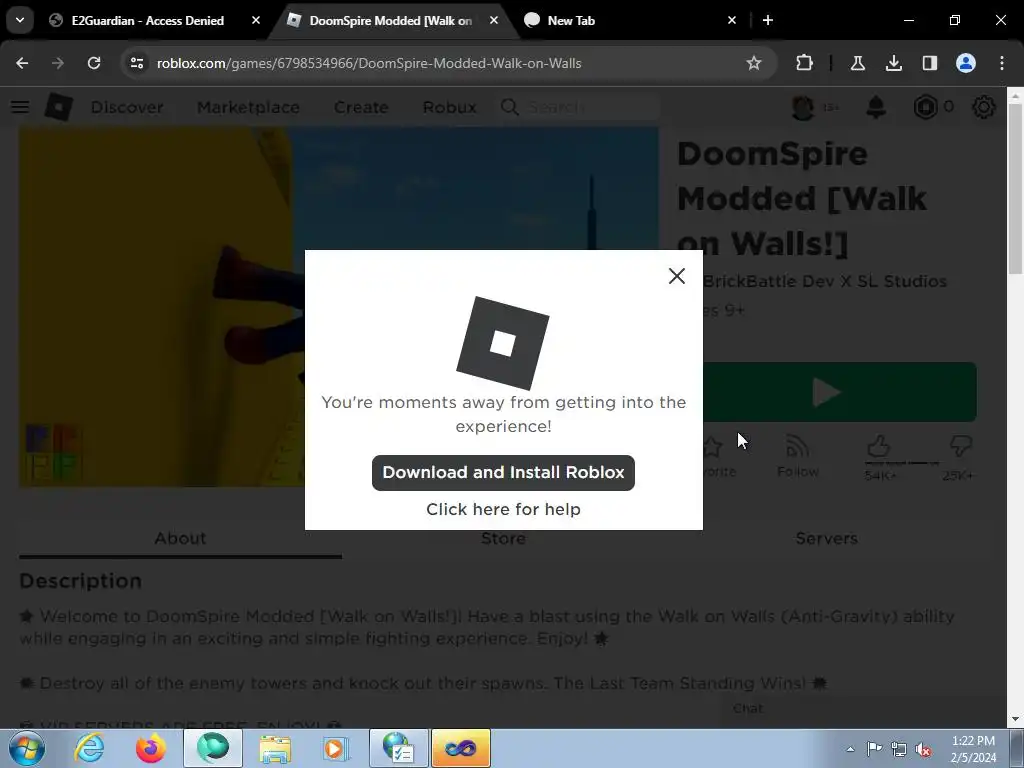Open the Robux balance icon
The width and height of the screenshot is (1024, 768).
925,107
